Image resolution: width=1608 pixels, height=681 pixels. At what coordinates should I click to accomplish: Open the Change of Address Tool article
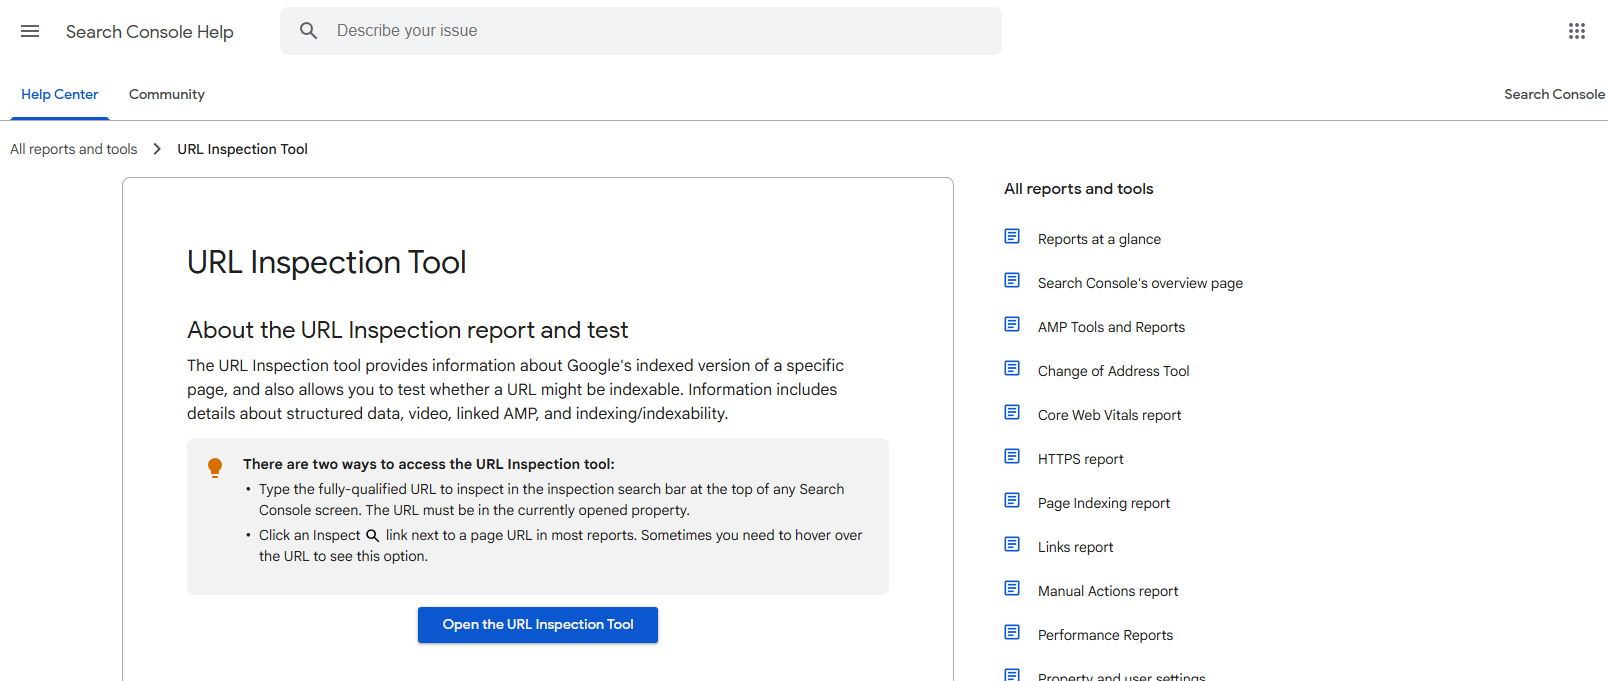1113,371
